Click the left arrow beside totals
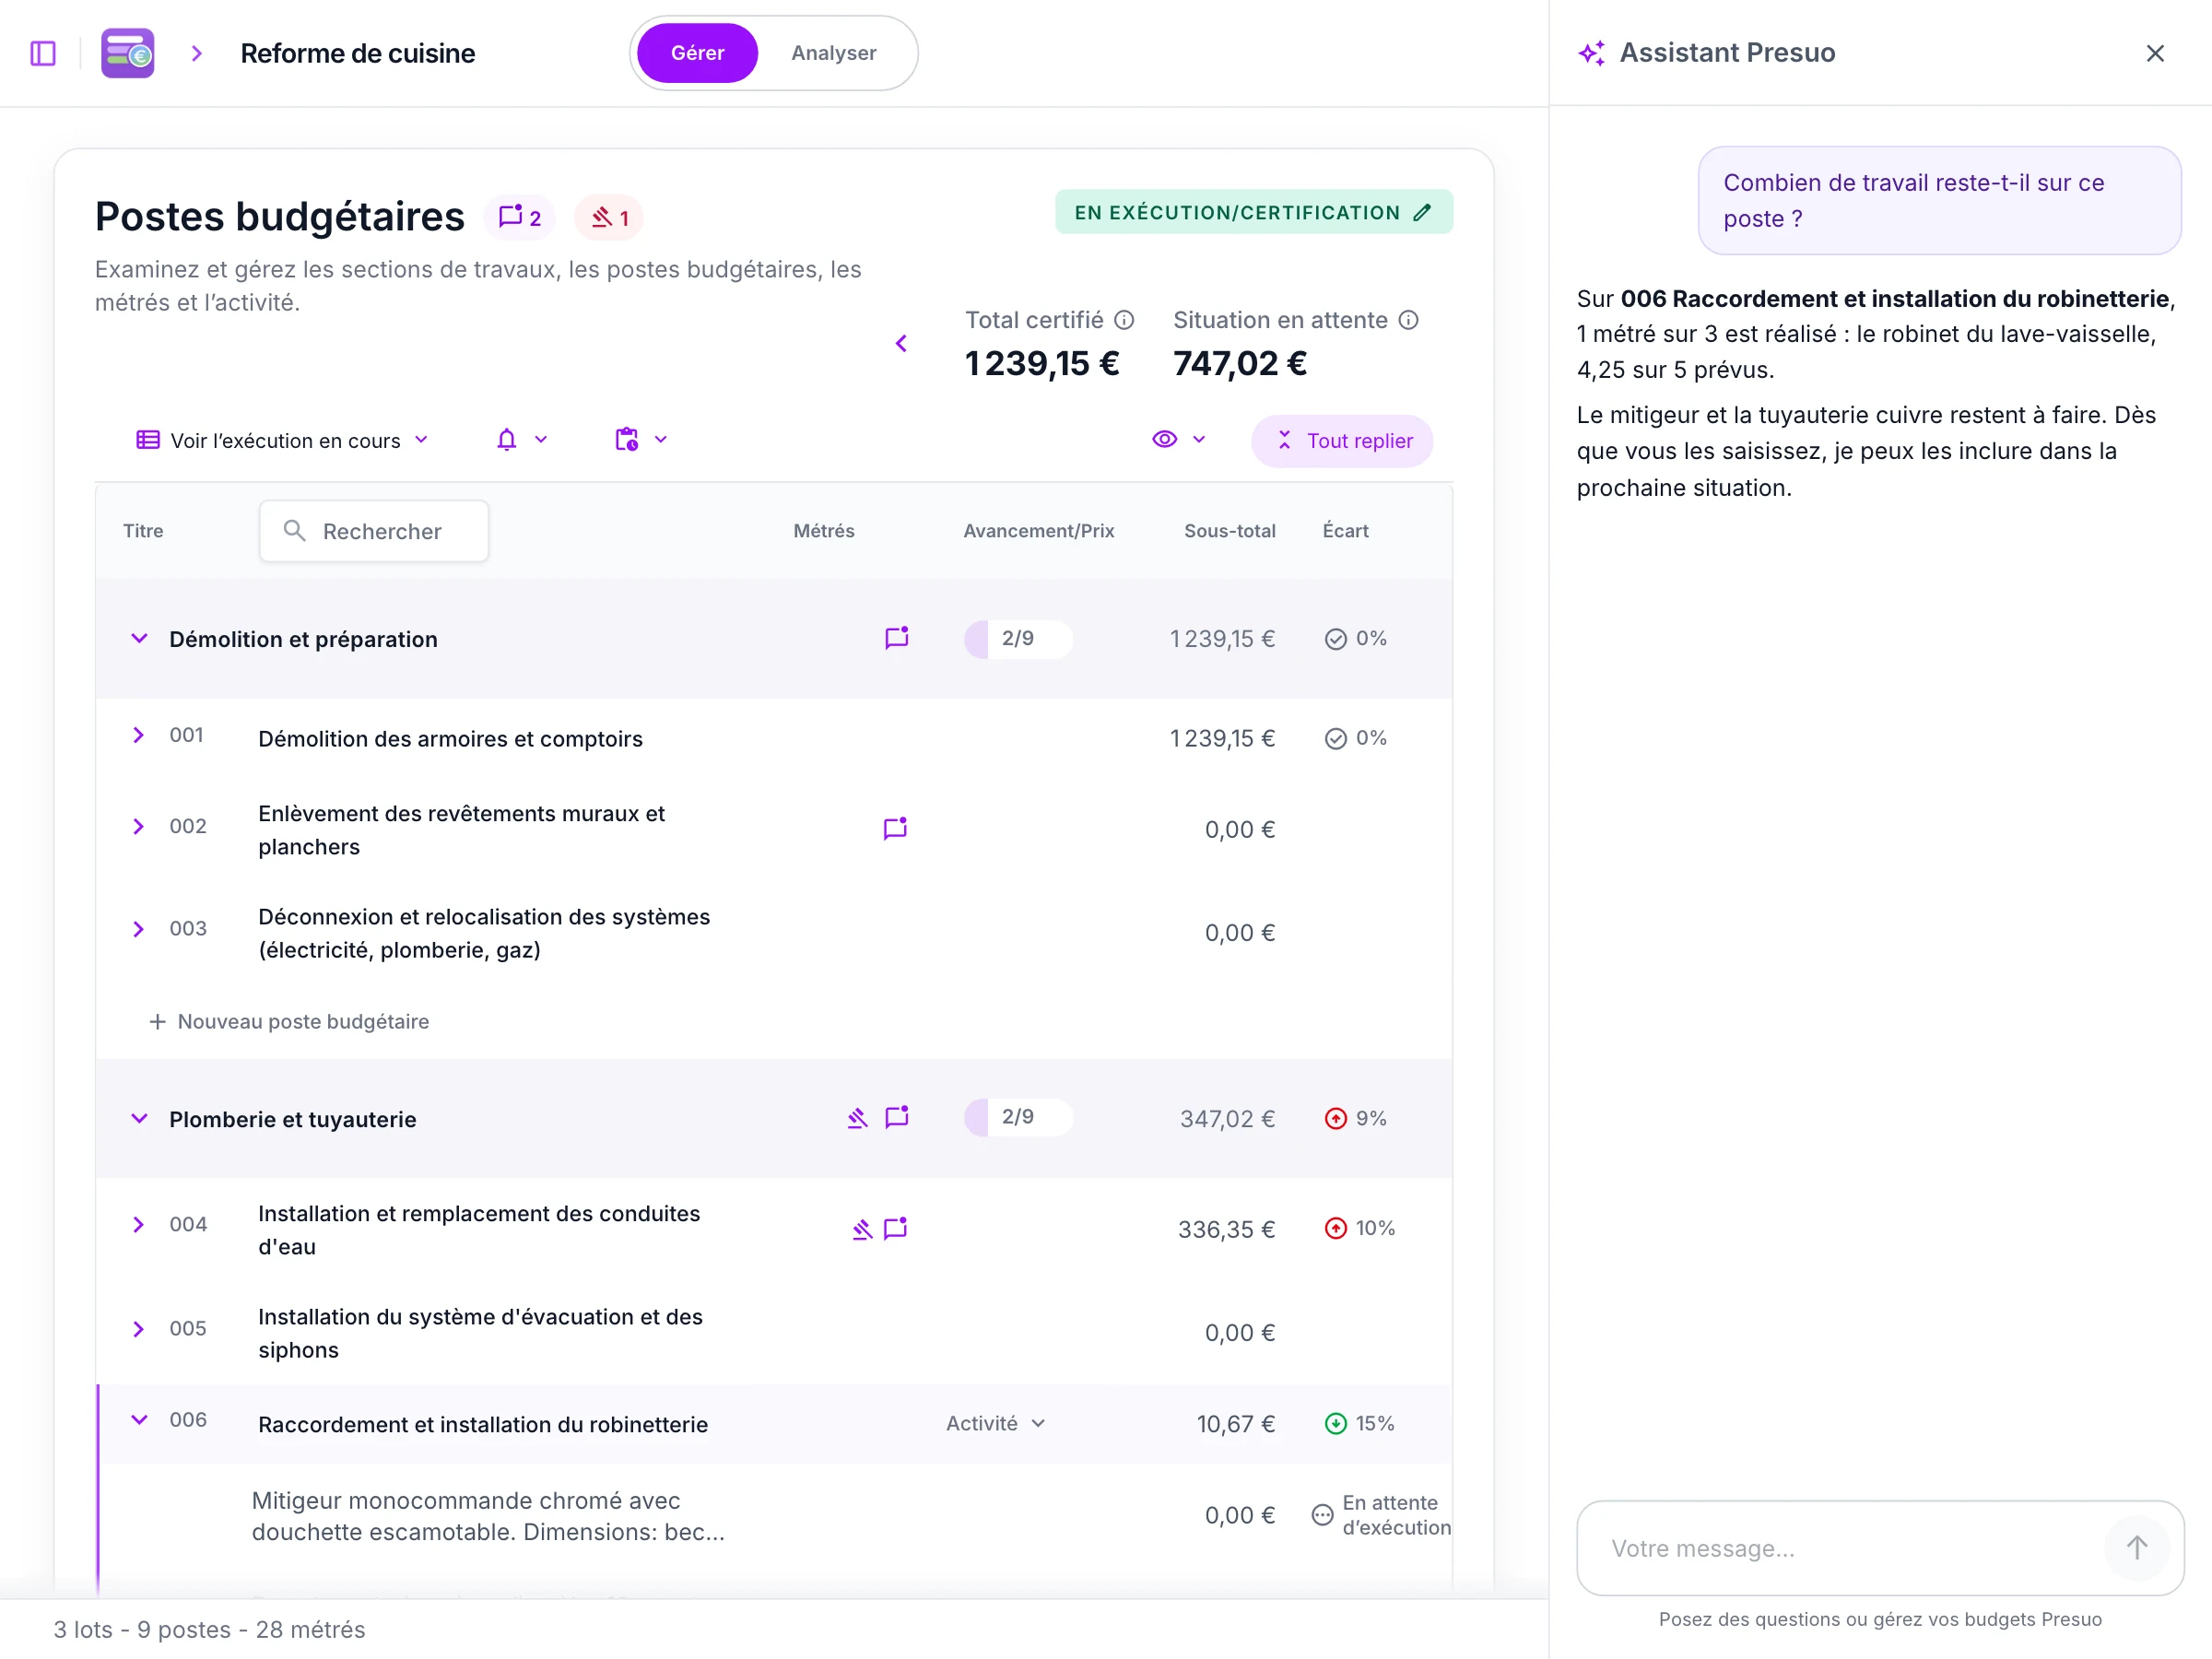Screen dimensions: 2212x1659 [901, 343]
